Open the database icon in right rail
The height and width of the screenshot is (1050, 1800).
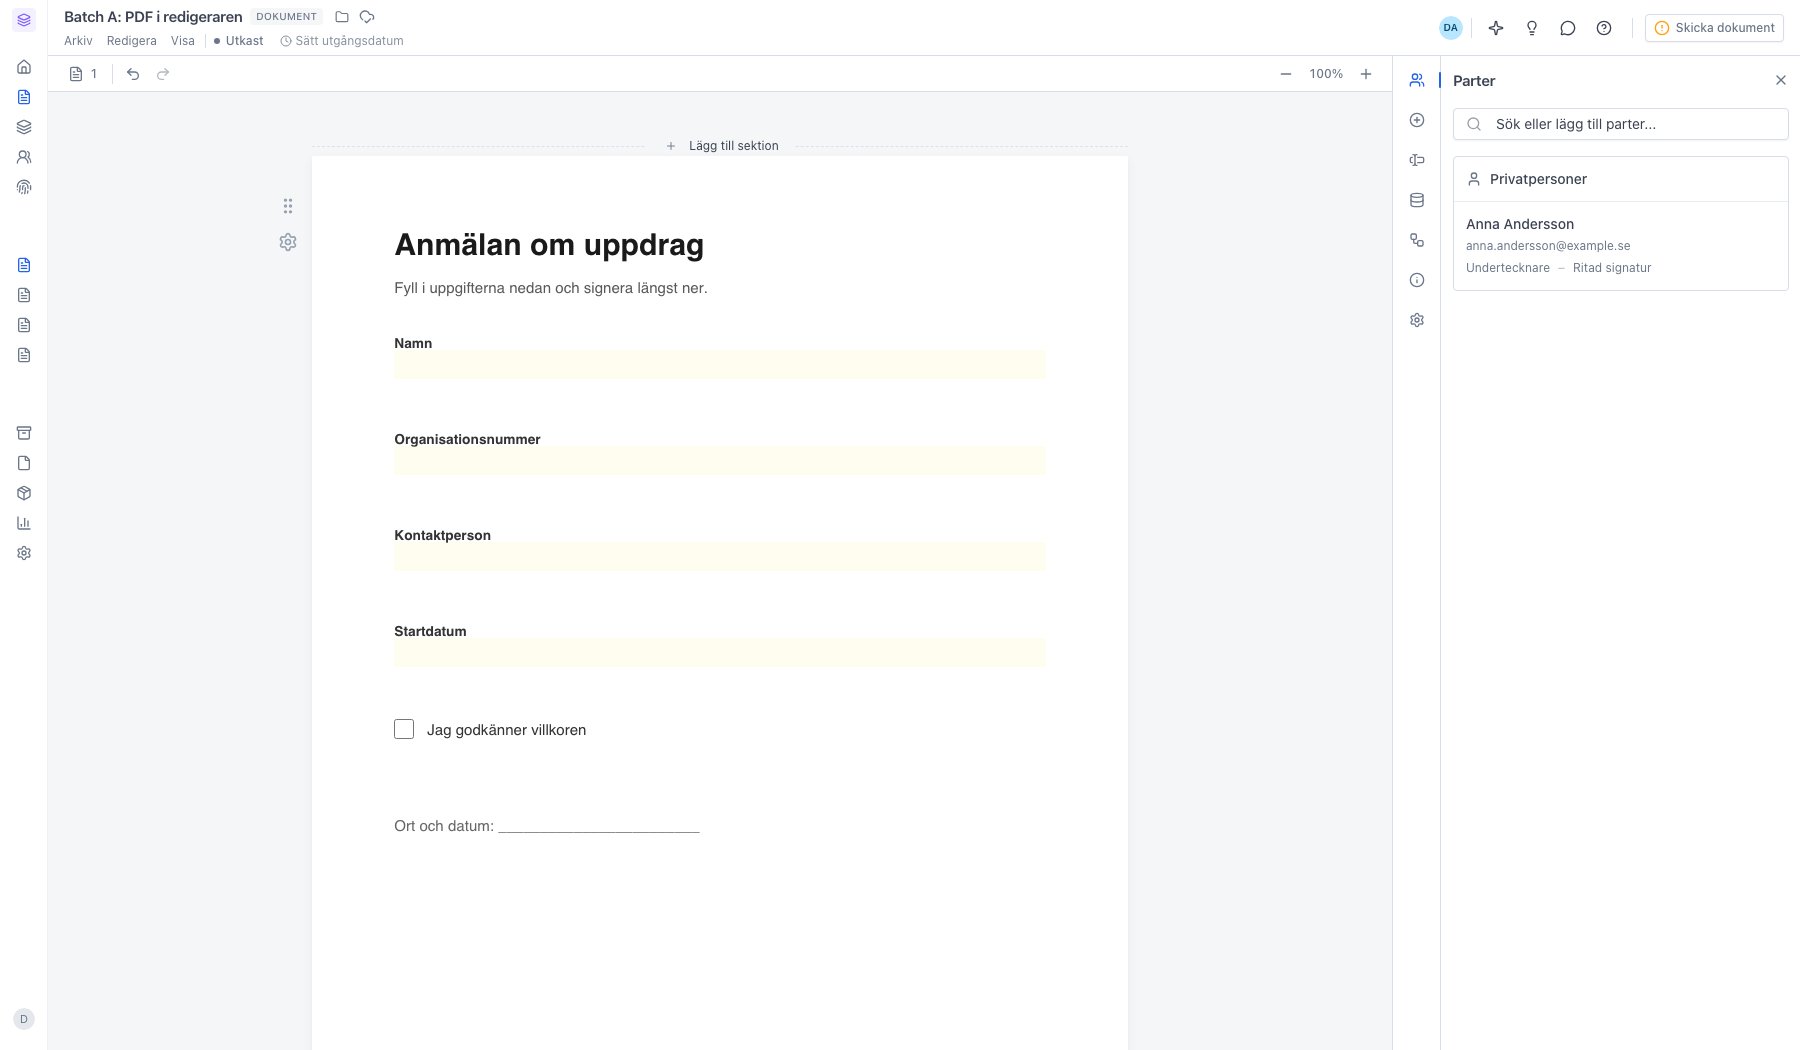click(x=1417, y=200)
